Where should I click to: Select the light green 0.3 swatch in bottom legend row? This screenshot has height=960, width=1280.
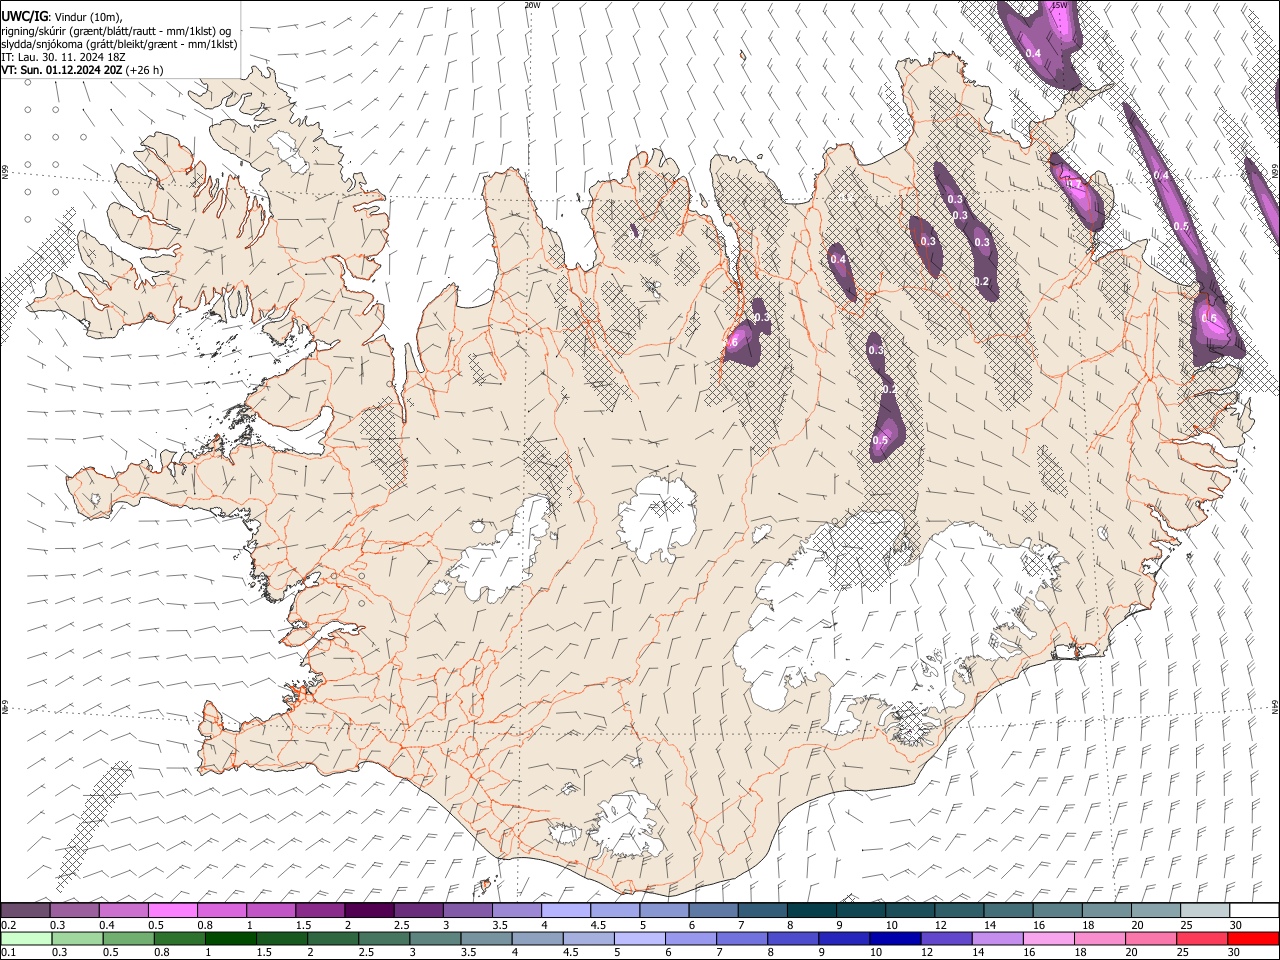[76, 938]
